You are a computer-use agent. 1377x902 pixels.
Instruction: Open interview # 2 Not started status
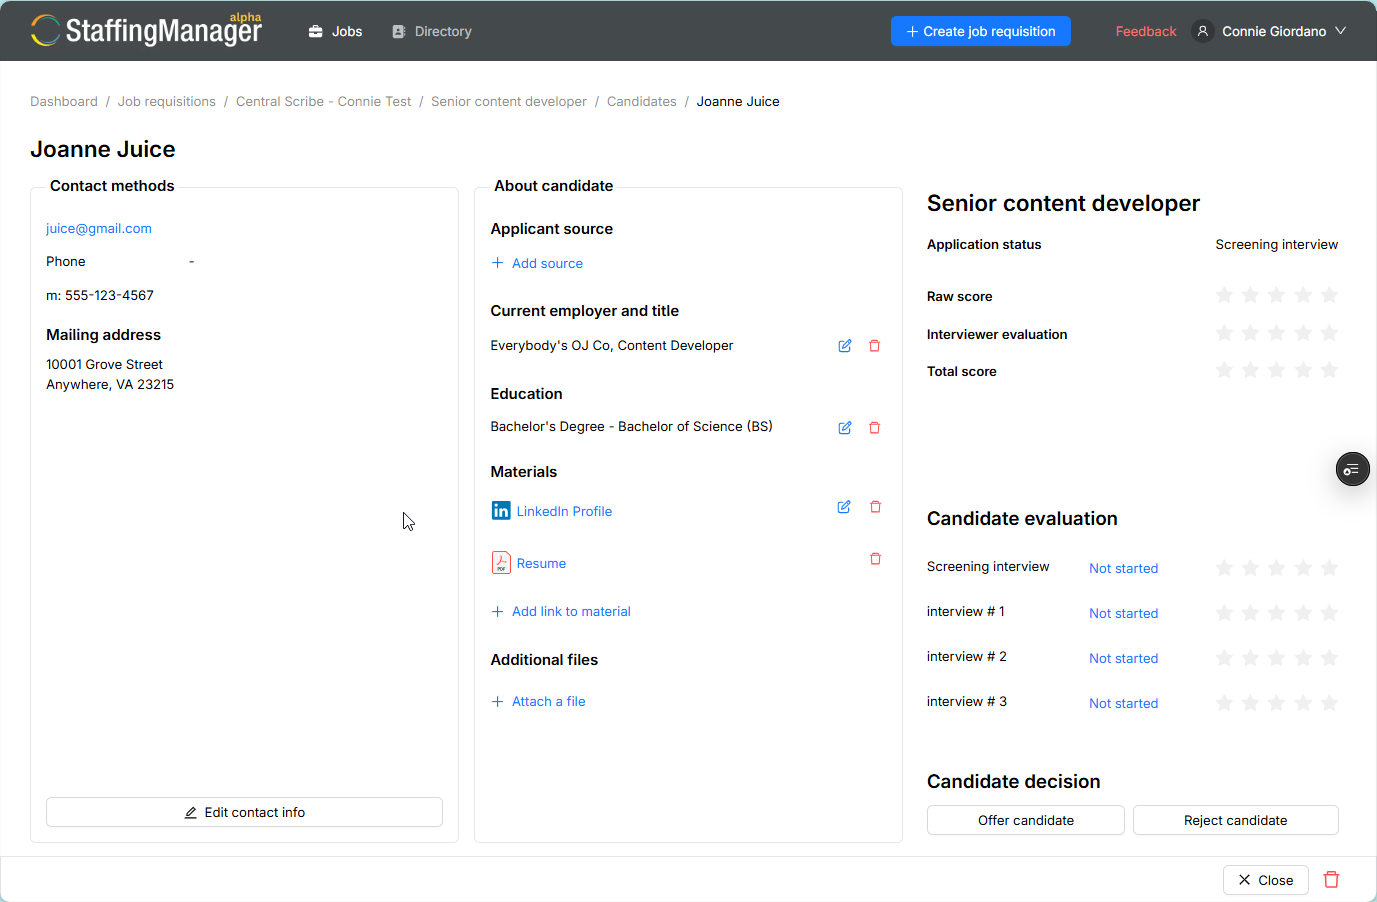tap(1123, 658)
